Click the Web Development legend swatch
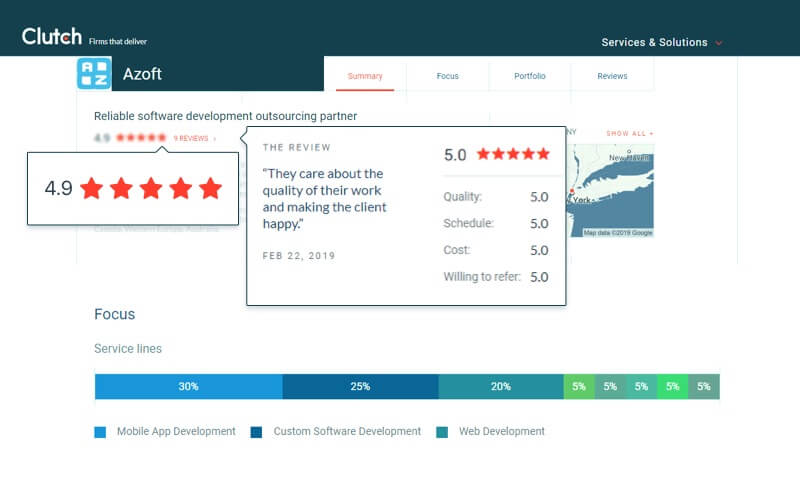Viewport: 800px width, 480px height. (x=442, y=432)
